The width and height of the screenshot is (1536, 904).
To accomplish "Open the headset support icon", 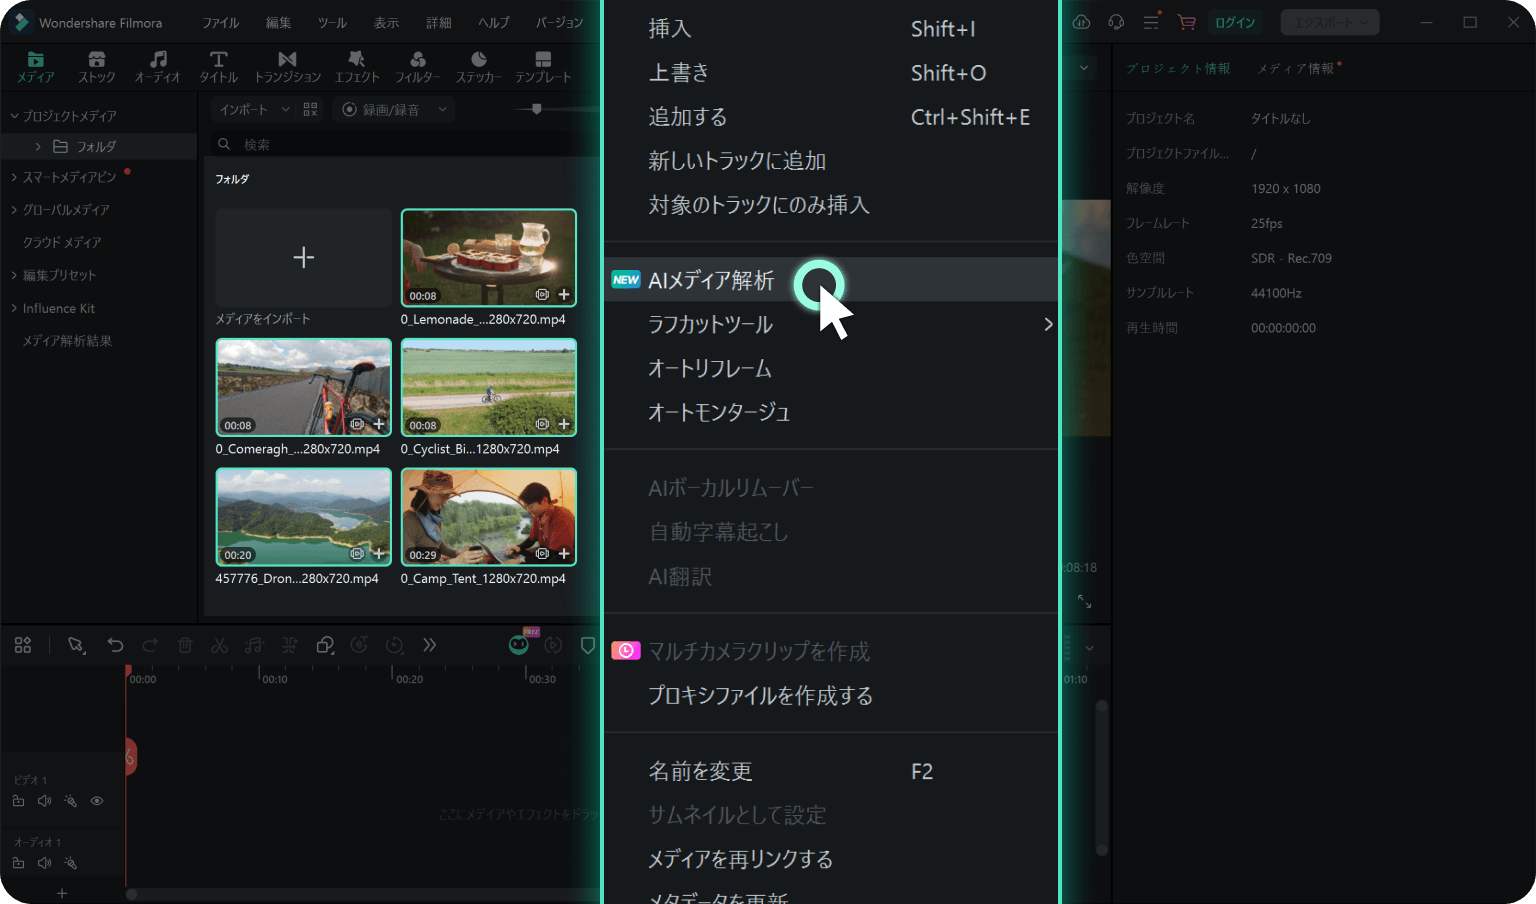I will (1116, 22).
